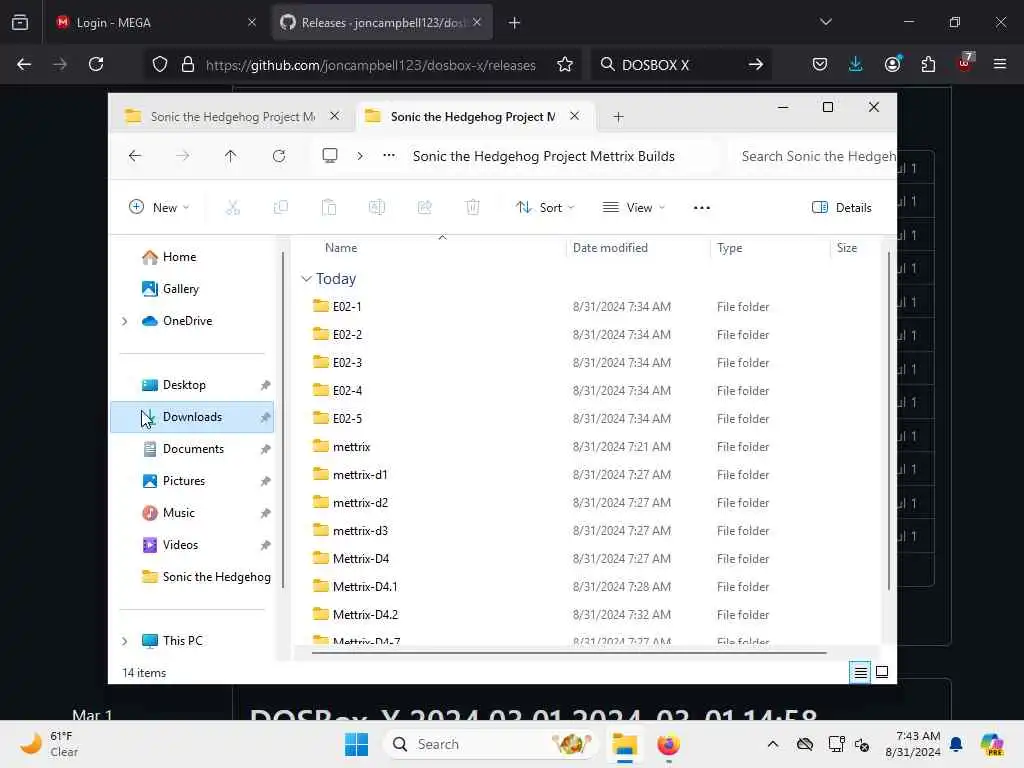Click the Explorer search box

[811, 156]
